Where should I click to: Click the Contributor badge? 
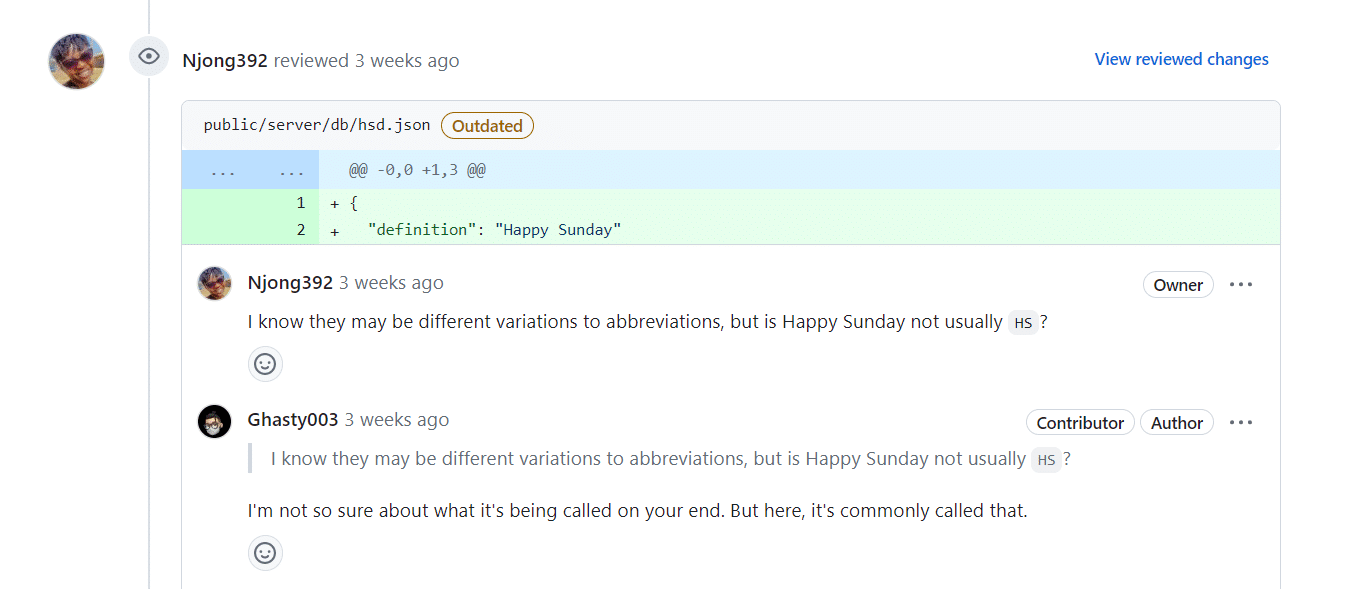(x=1080, y=423)
